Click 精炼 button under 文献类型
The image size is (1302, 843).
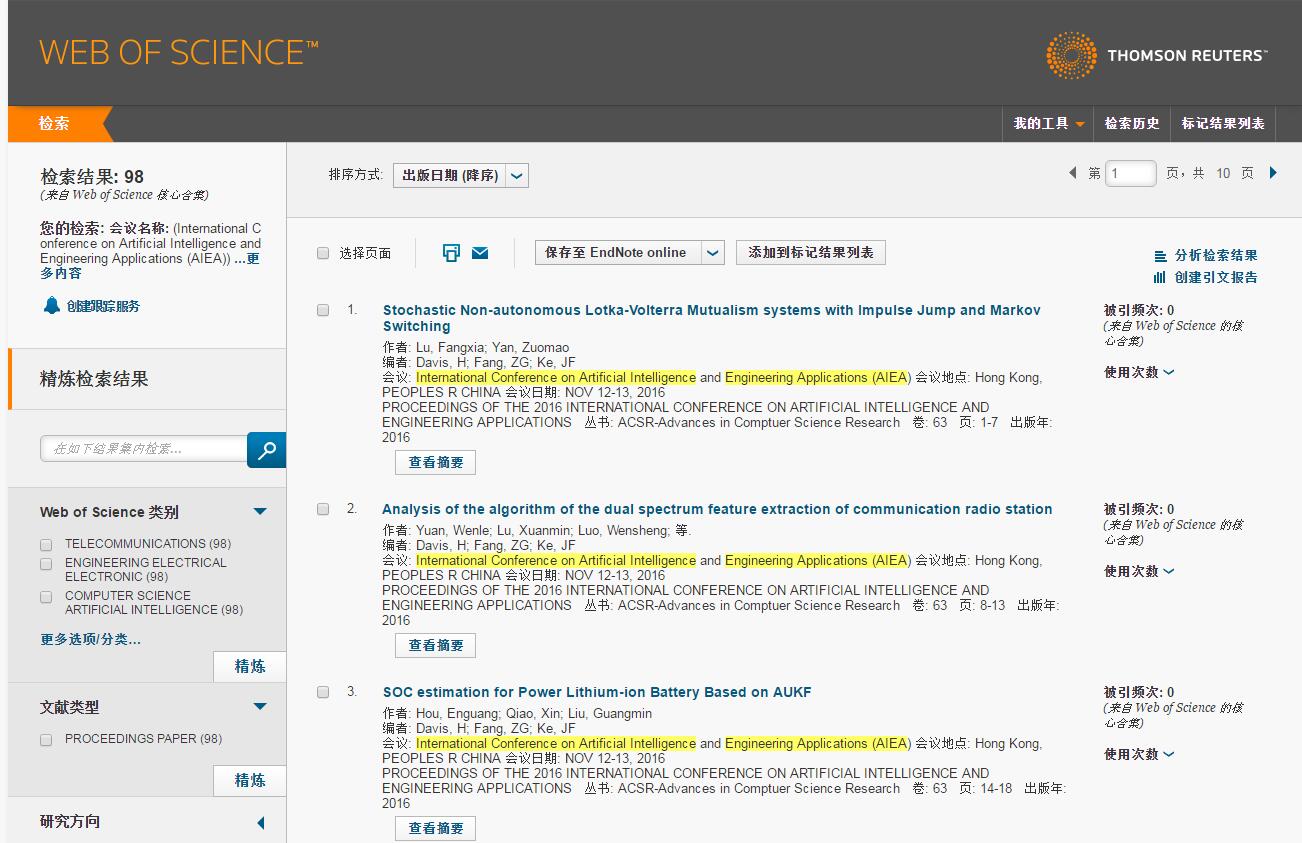point(250,781)
